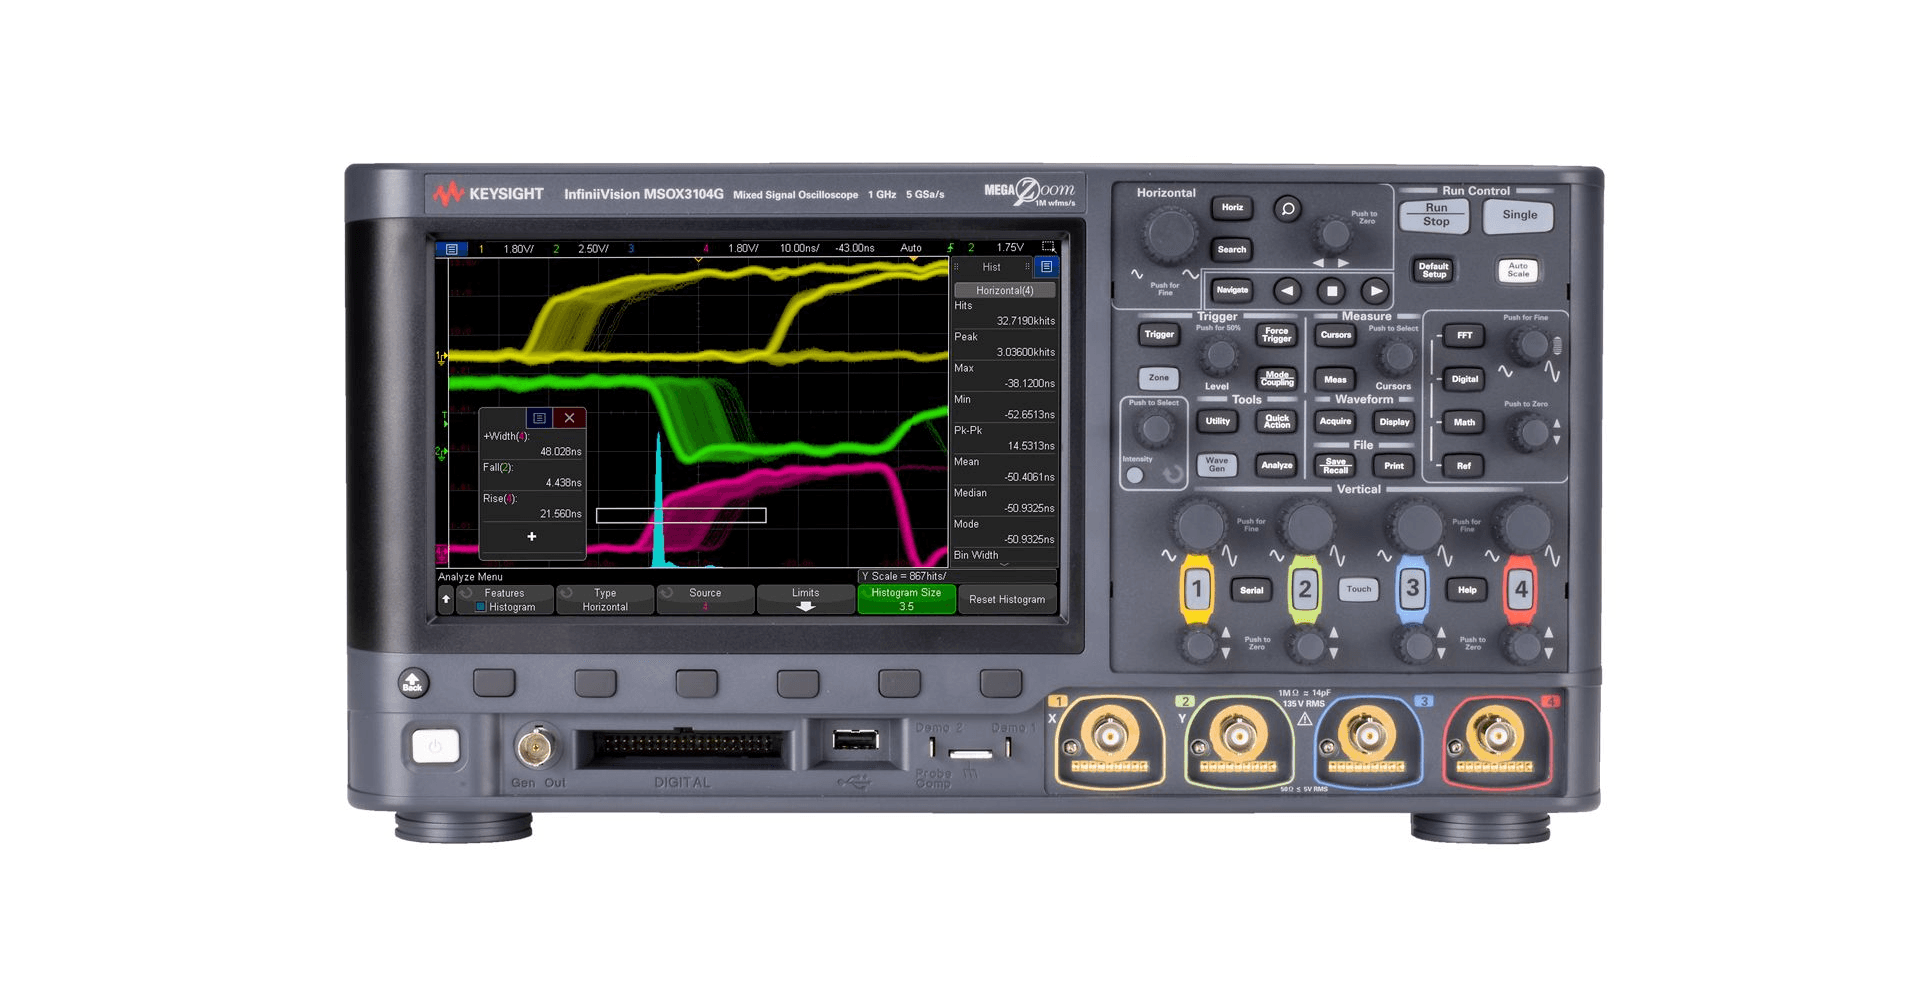This screenshot has height=984, width=1920.
Task: Tap the main menu icon on the screen's top-left
Action: click(451, 248)
